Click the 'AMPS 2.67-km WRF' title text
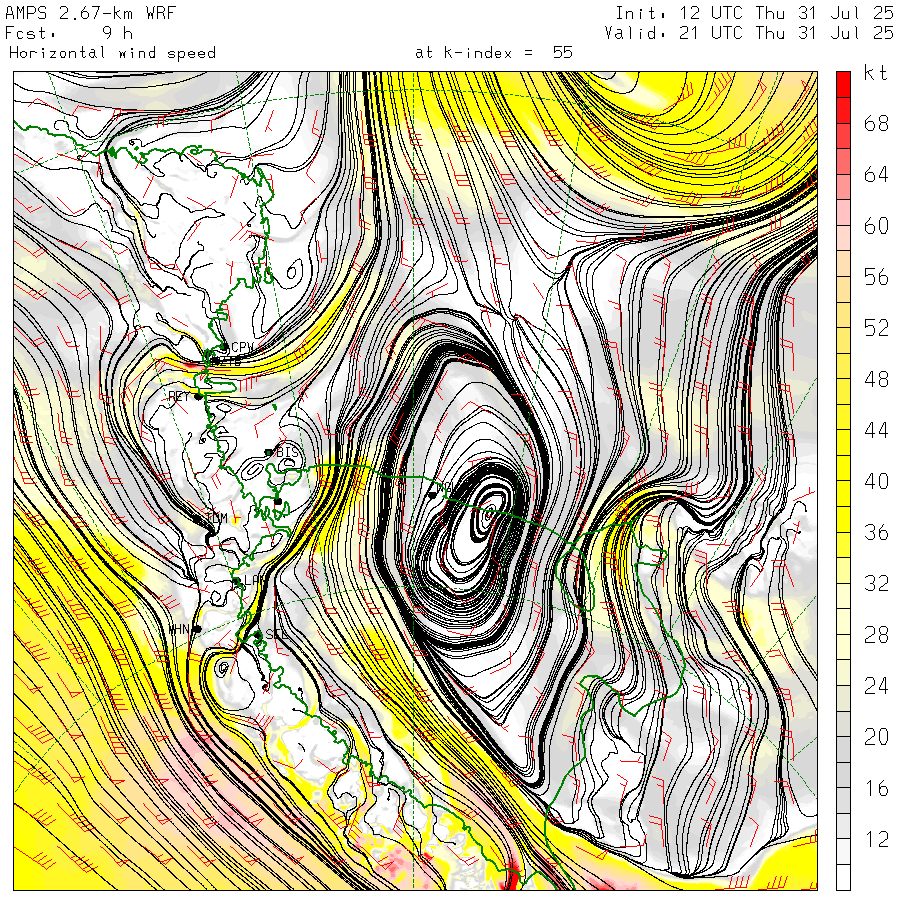 90,13
